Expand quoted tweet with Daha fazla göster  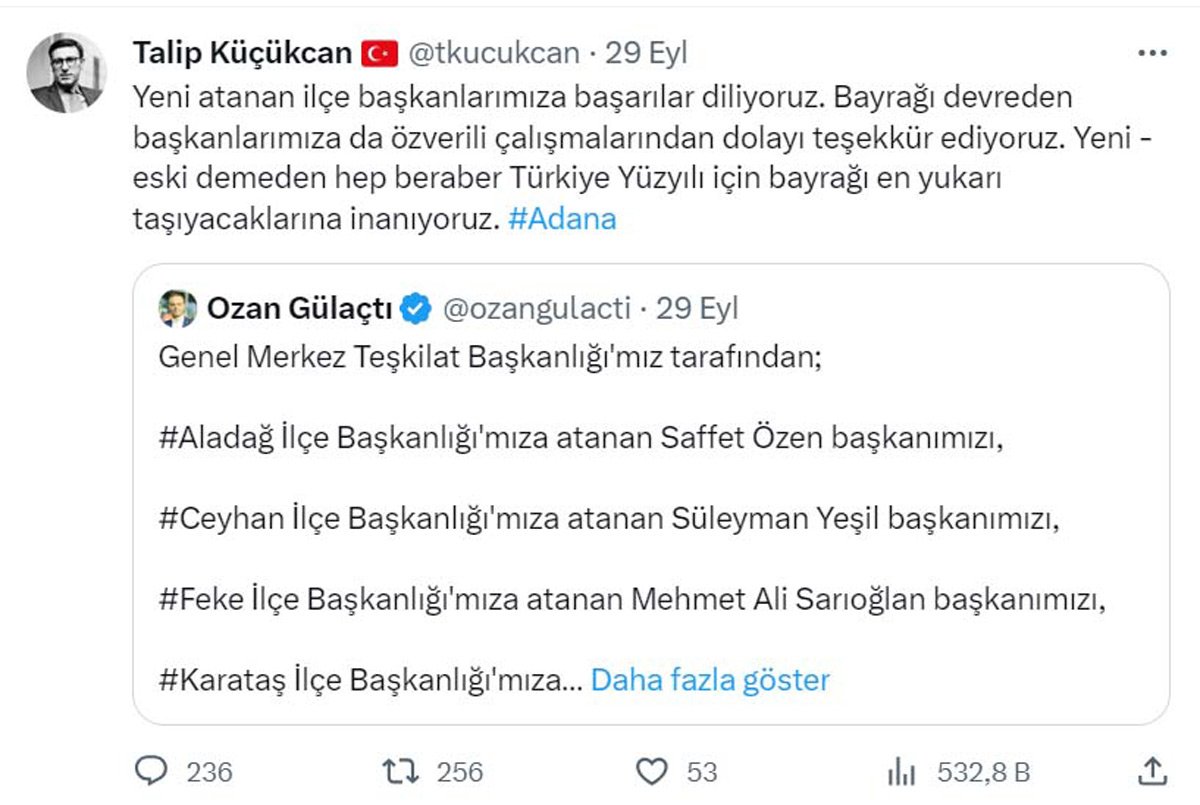click(710, 681)
